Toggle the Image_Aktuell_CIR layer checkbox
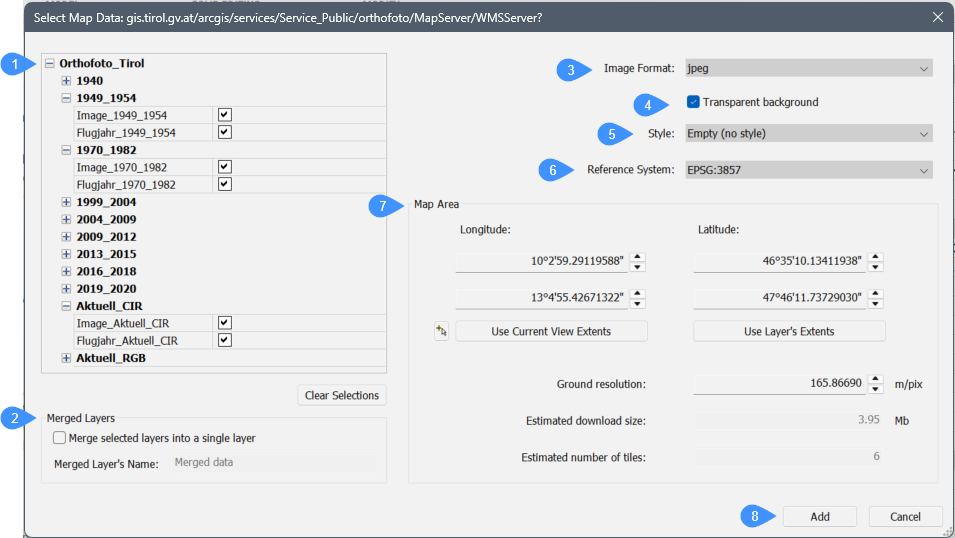 [x=225, y=323]
